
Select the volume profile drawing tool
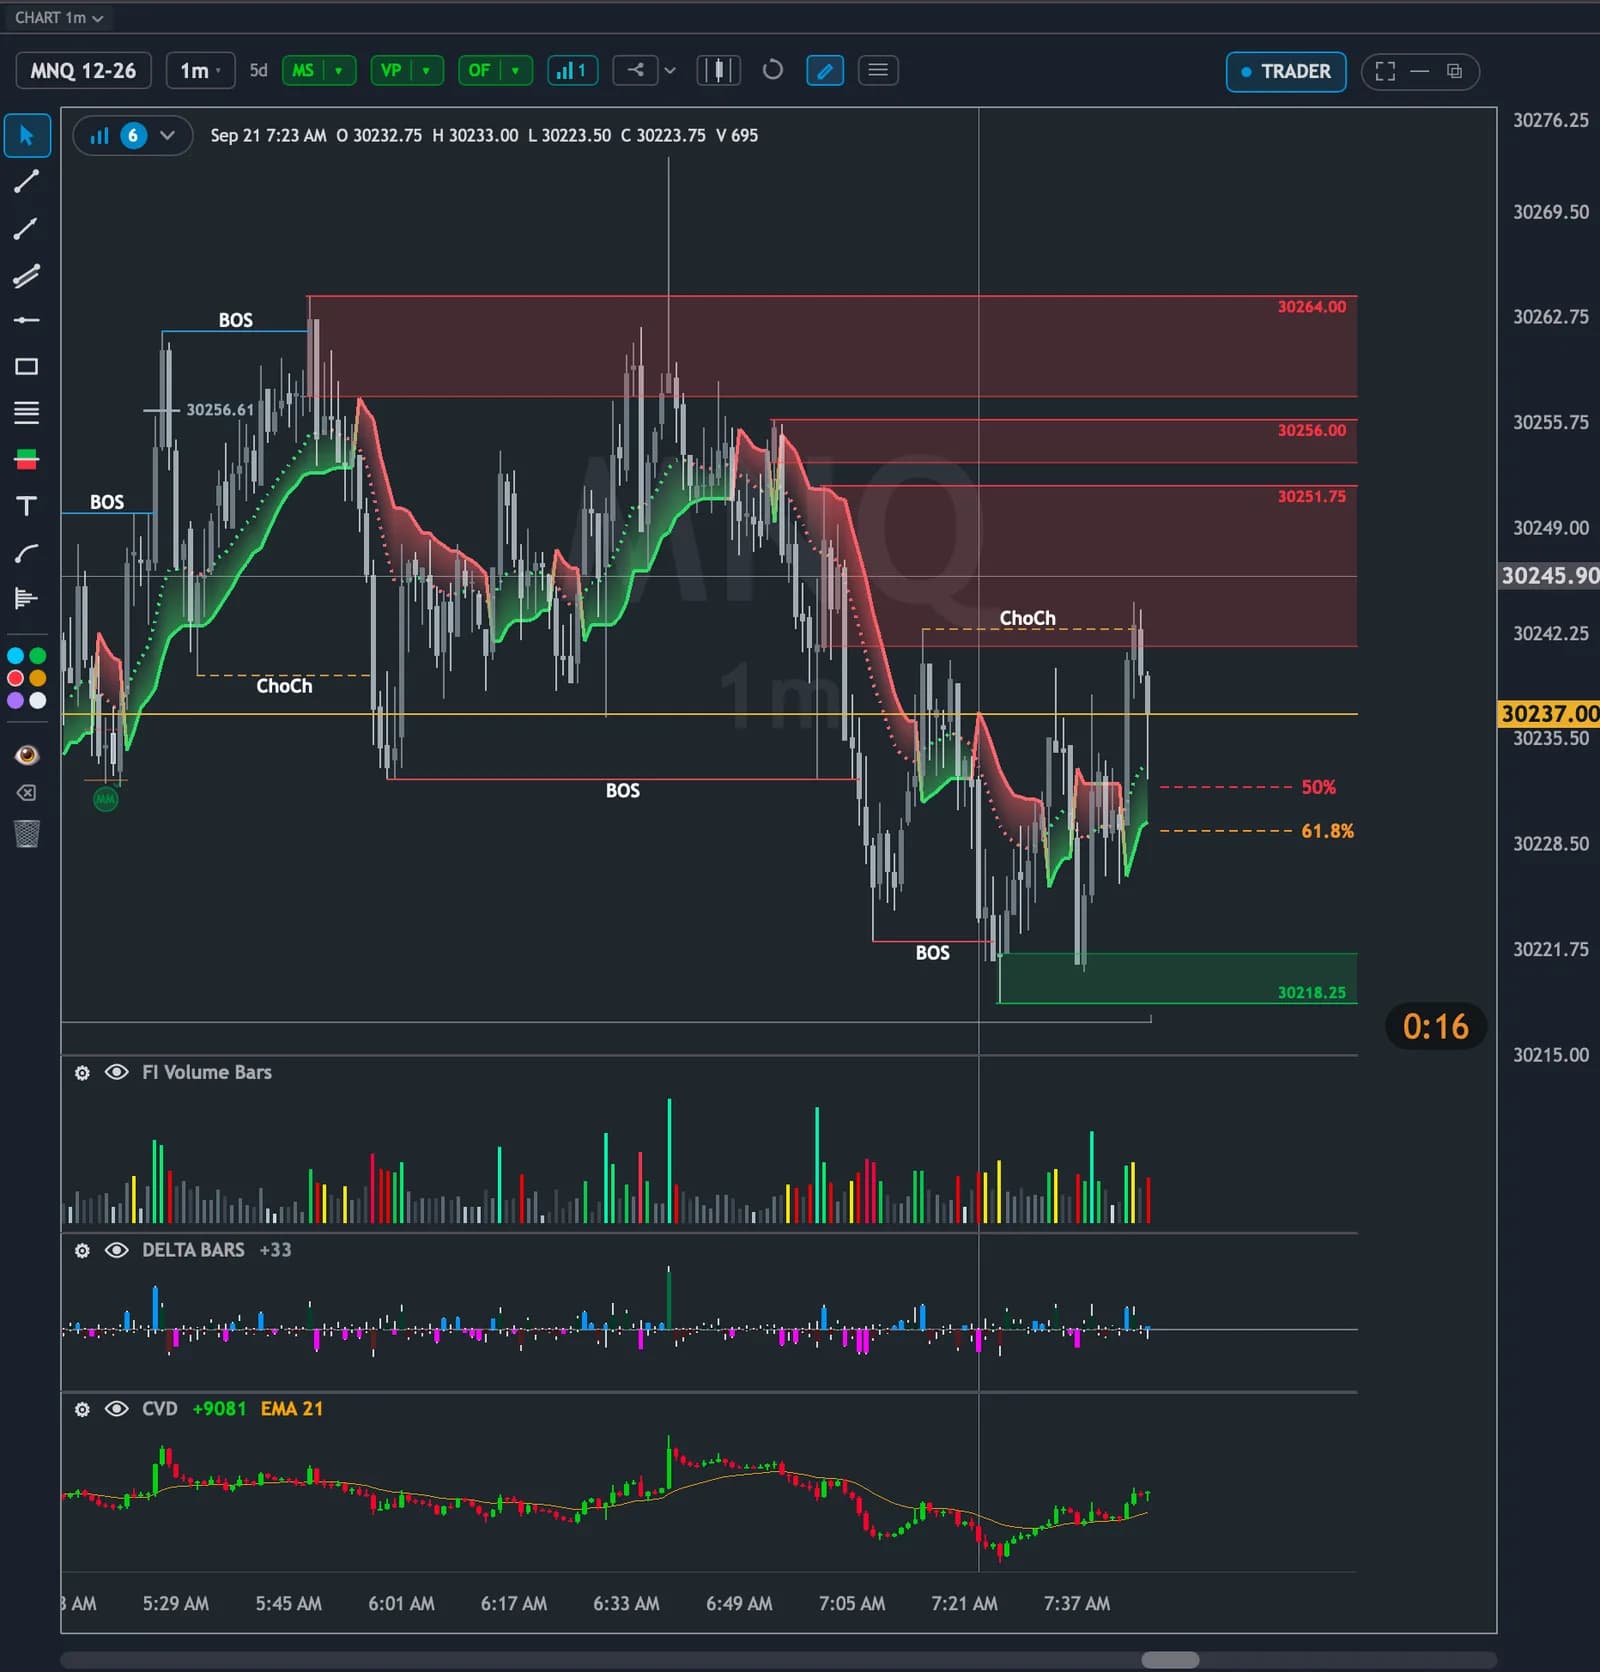coord(27,599)
